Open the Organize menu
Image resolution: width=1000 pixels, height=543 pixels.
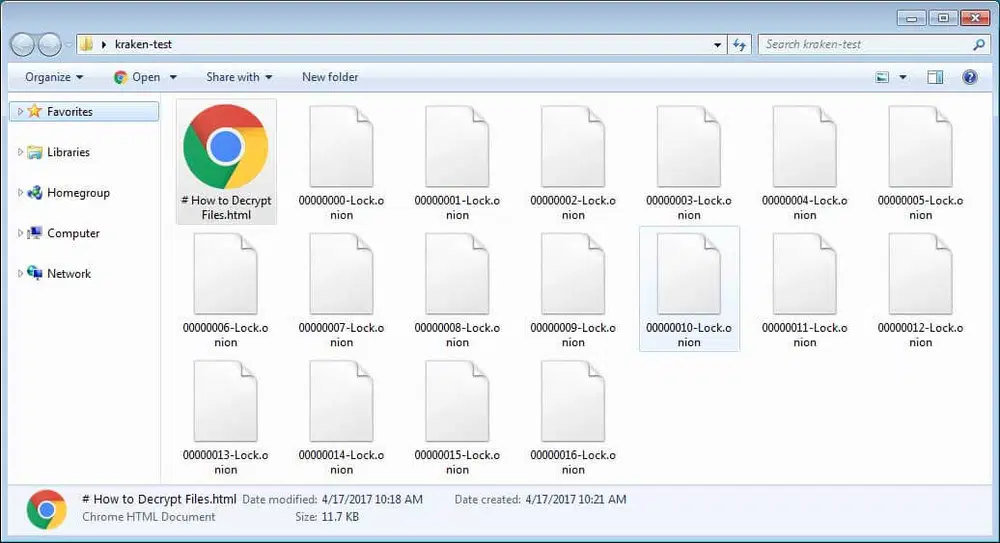click(54, 77)
